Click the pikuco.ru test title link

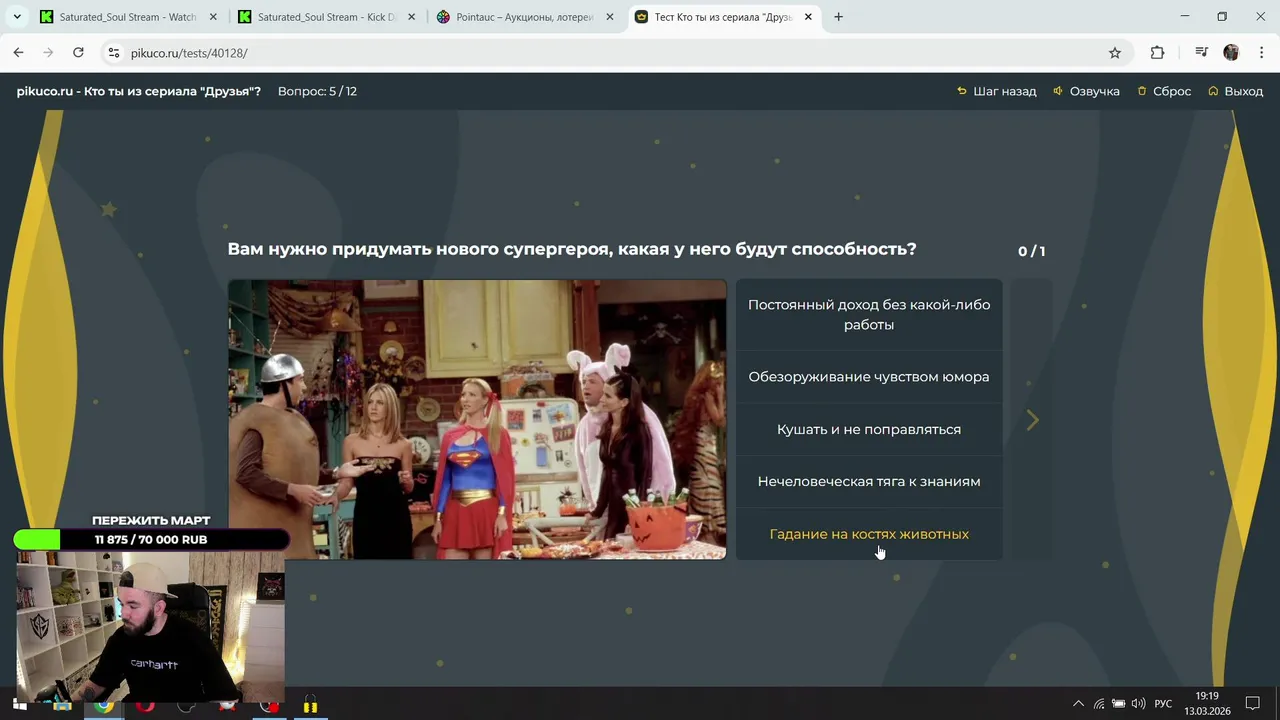tap(139, 91)
